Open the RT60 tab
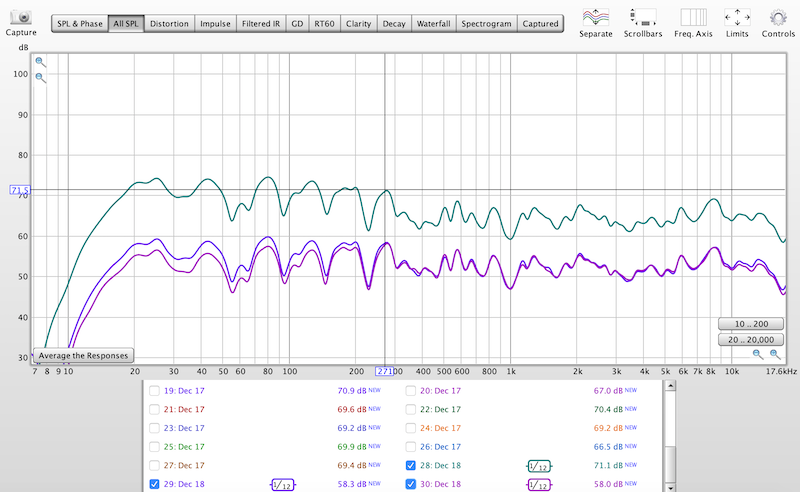Screen dimensions: 800x492 [x=324, y=23]
